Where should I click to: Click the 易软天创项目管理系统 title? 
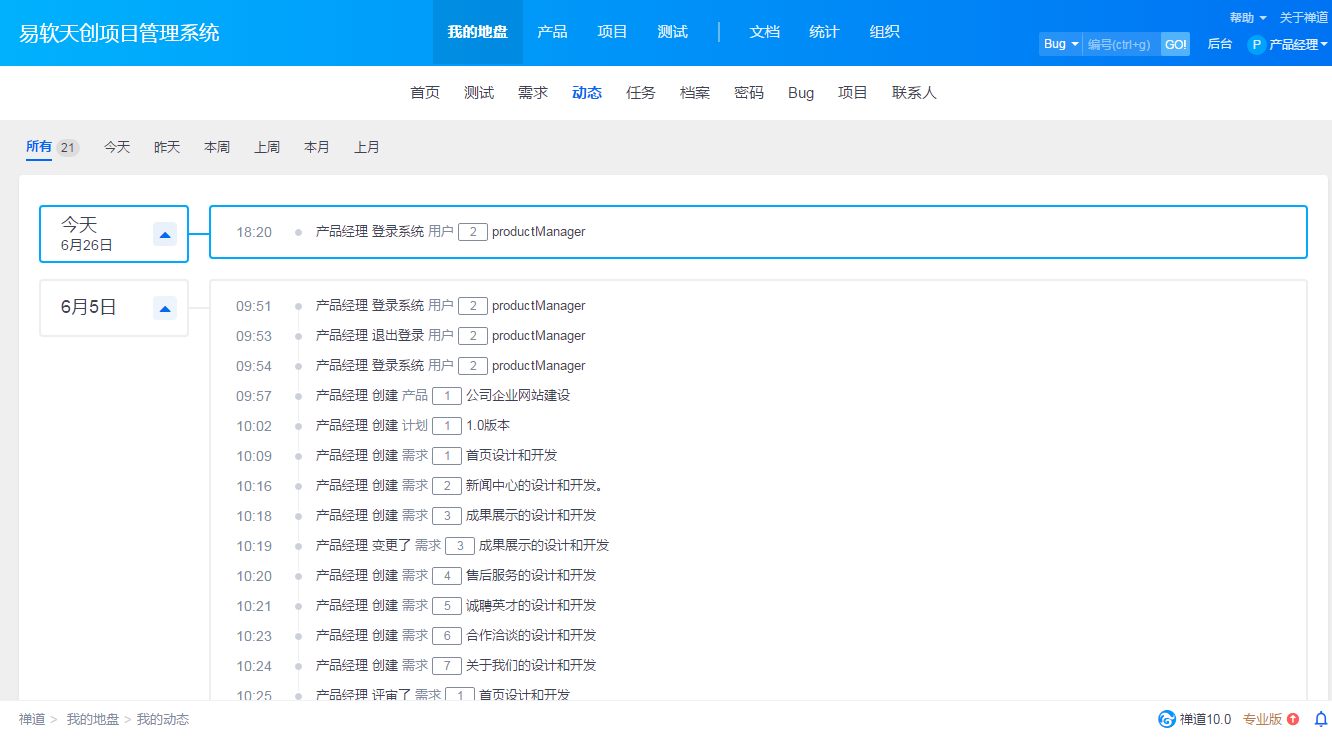click(119, 33)
